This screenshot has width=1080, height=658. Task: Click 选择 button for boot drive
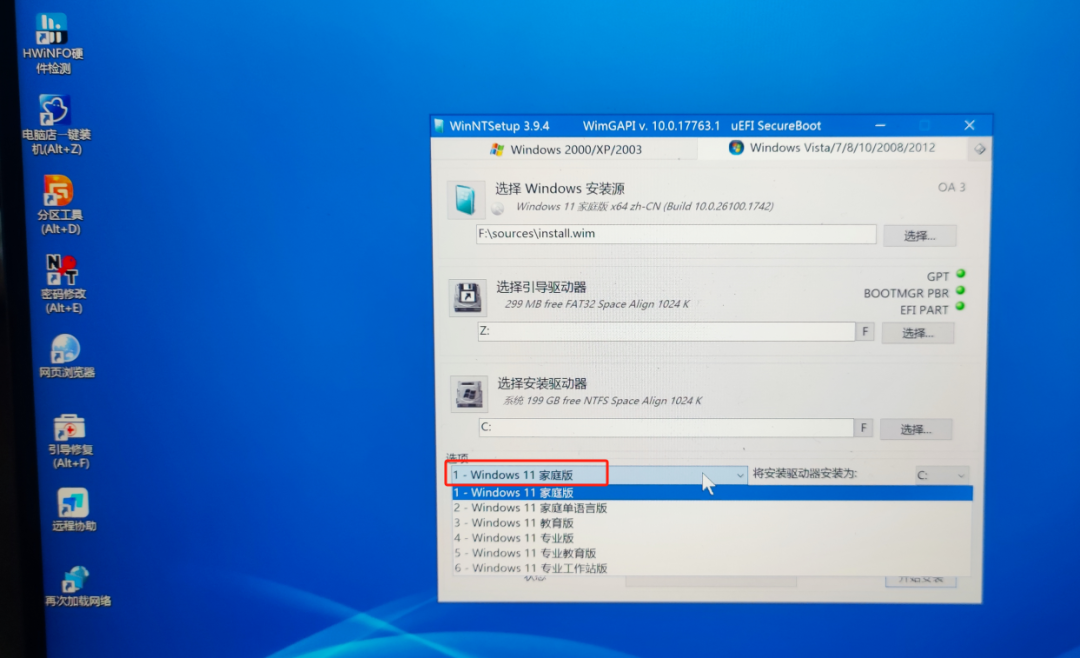[x=917, y=333]
